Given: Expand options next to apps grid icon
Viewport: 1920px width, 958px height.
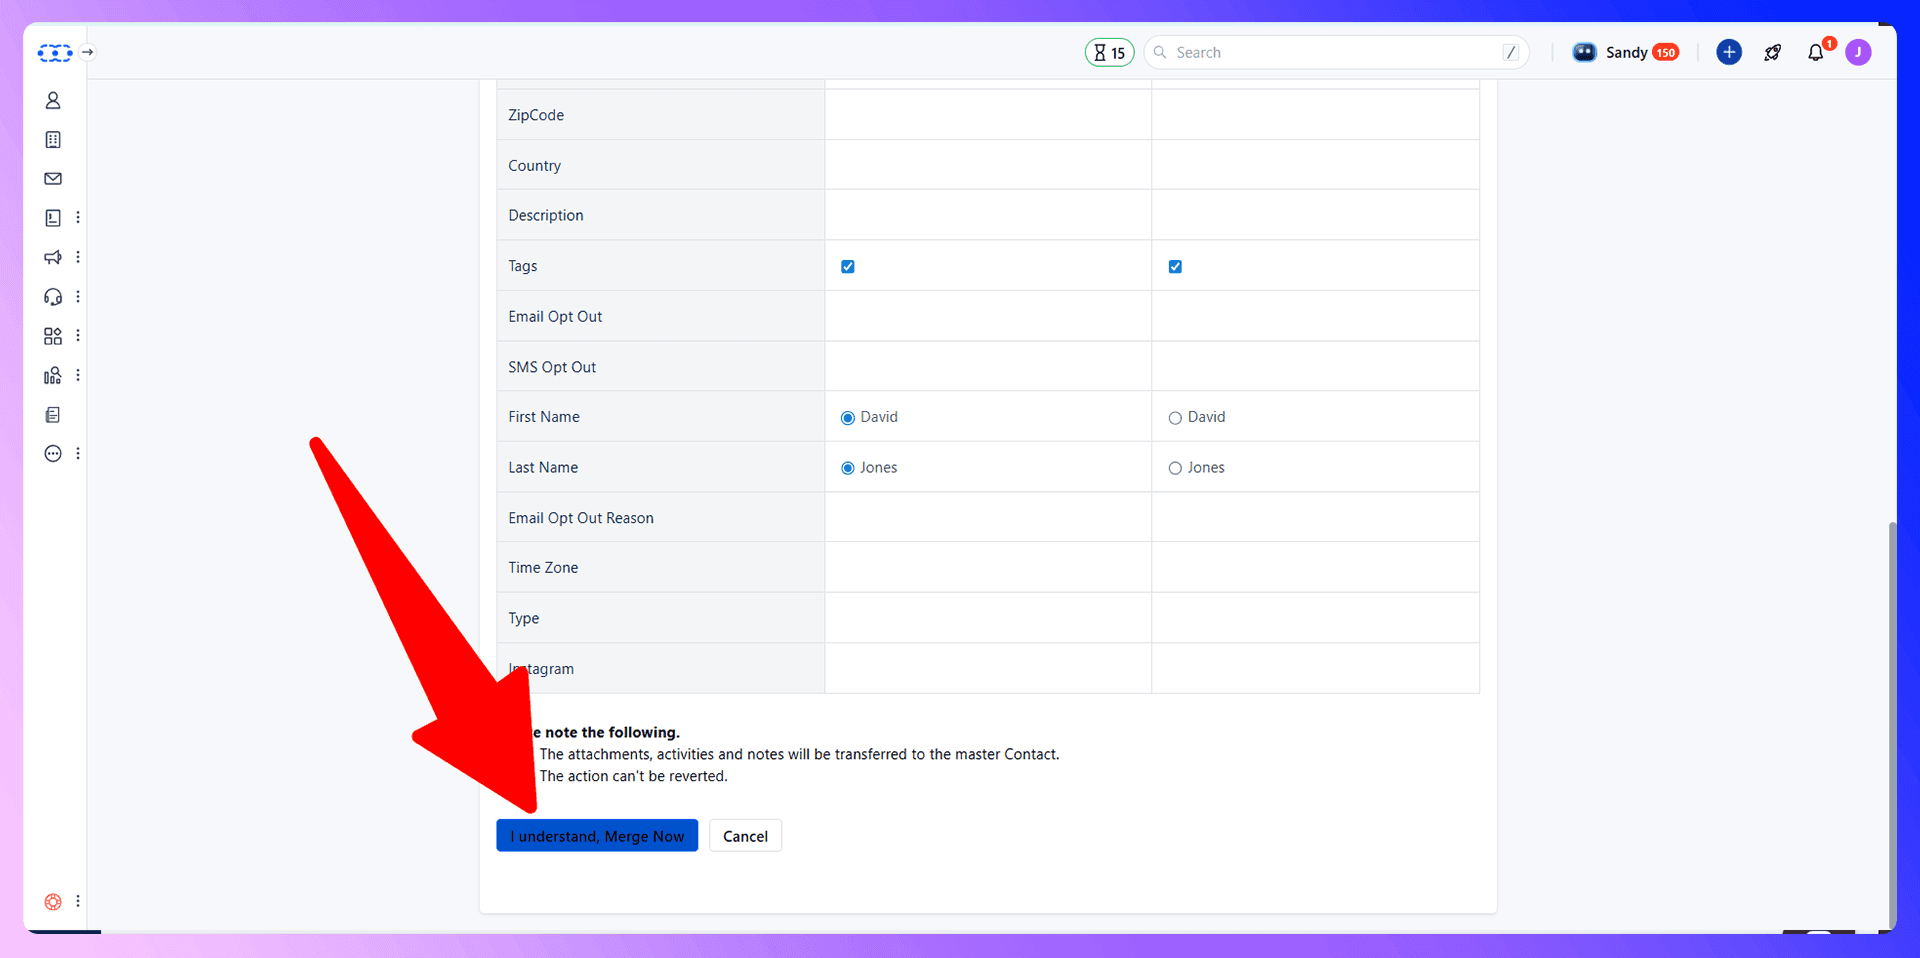Looking at the screenshot, I should point(78,336).
